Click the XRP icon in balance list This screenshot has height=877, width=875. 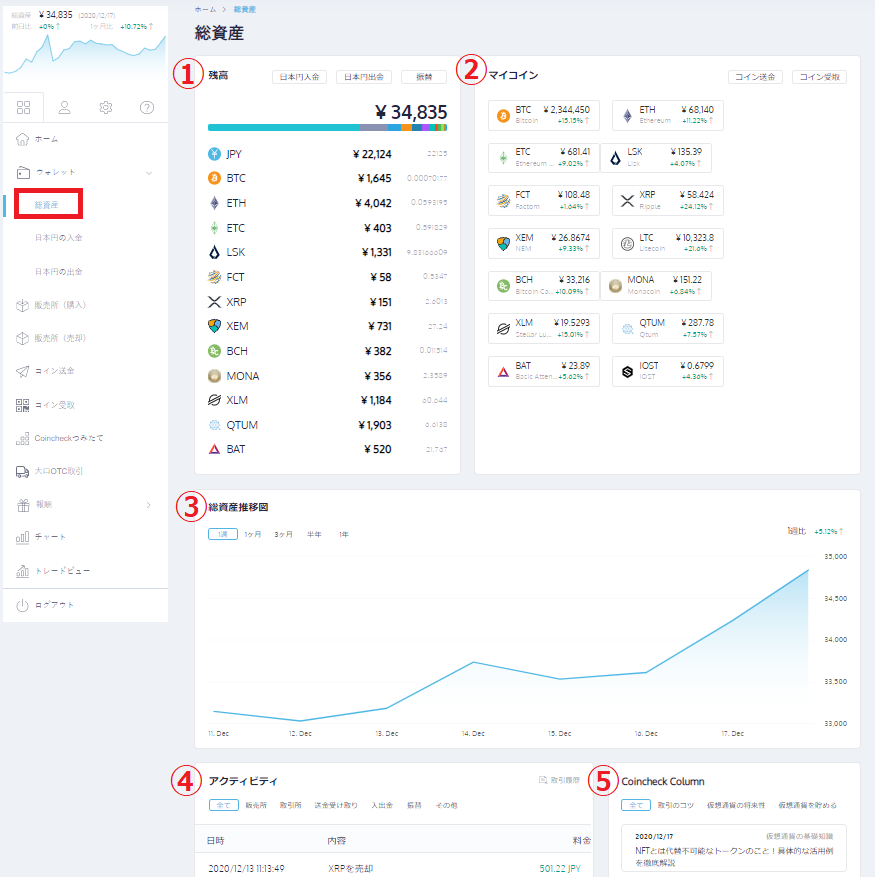click(214, 302)
